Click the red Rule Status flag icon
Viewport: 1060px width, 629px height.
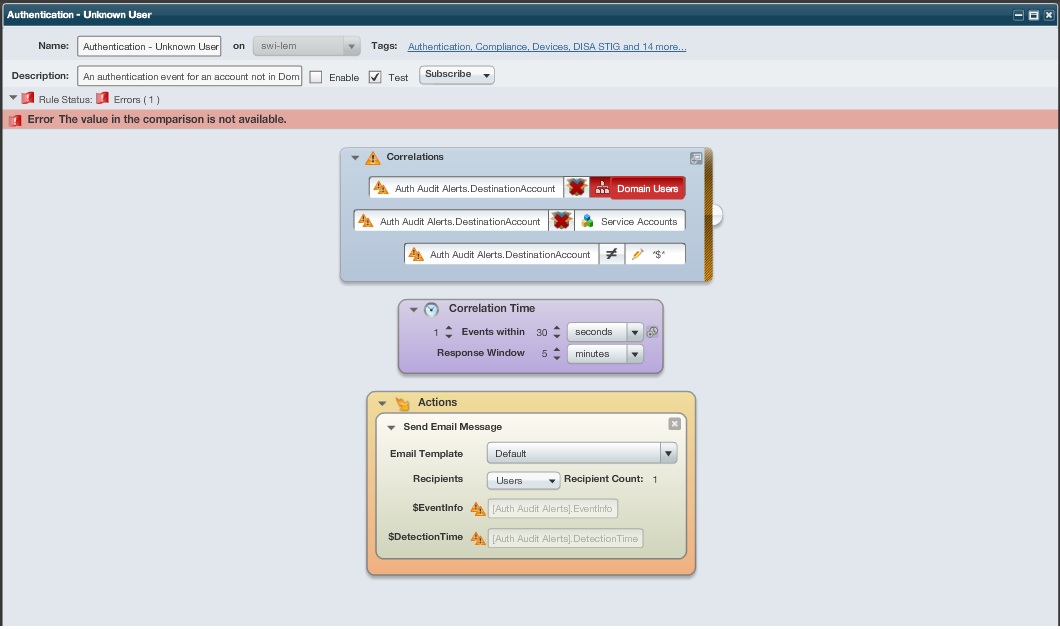[28, 98]
